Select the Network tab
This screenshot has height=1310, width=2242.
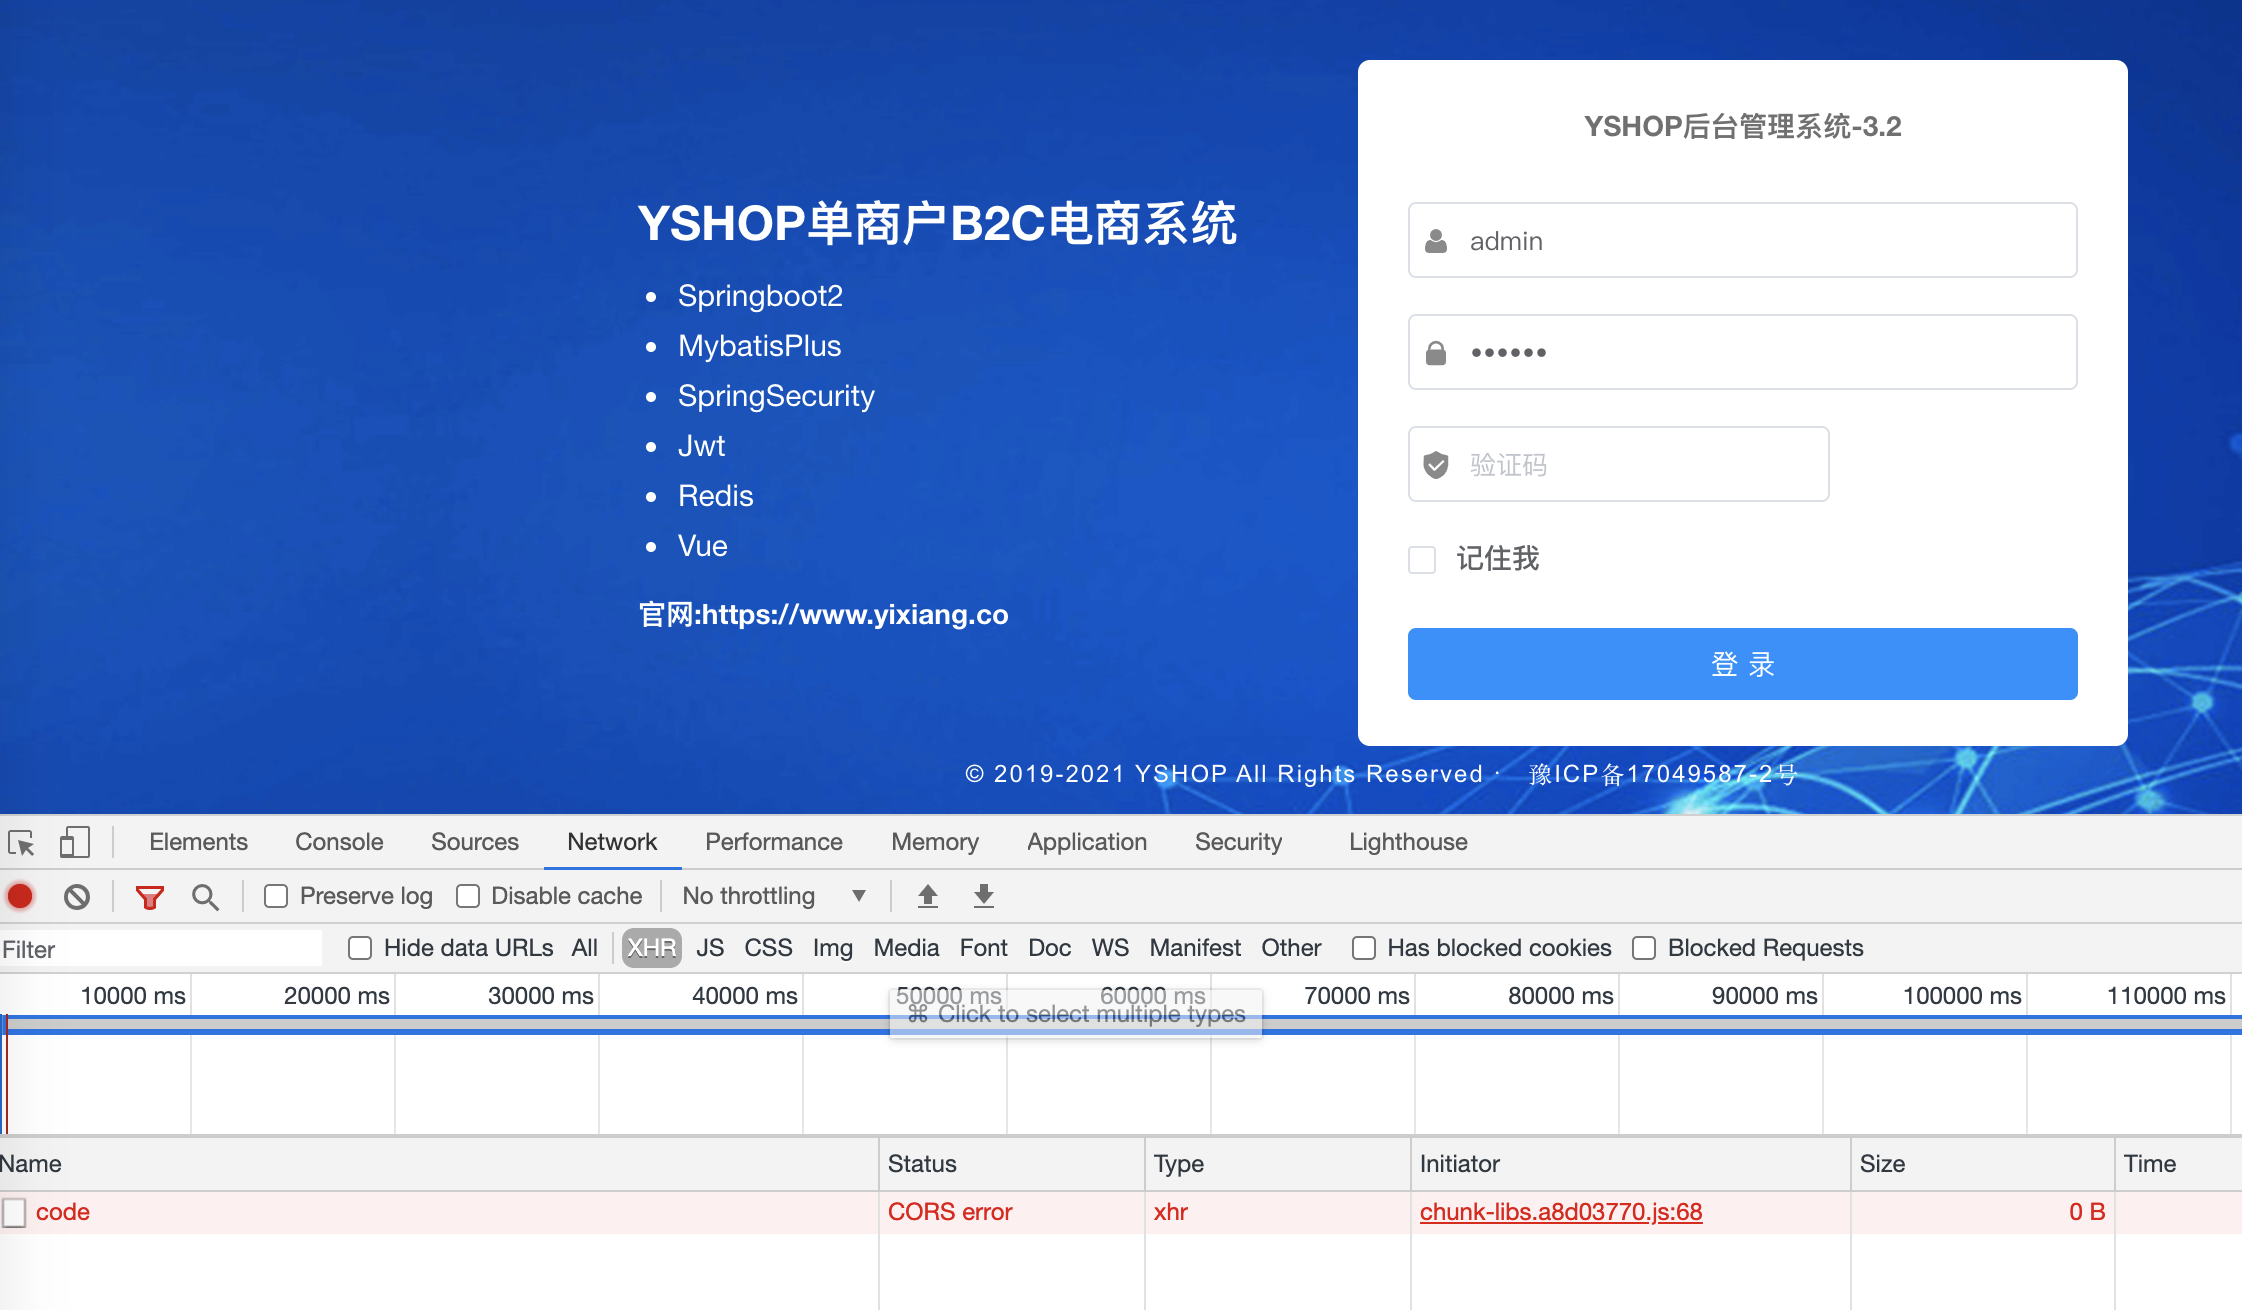[x=612, y=842]
